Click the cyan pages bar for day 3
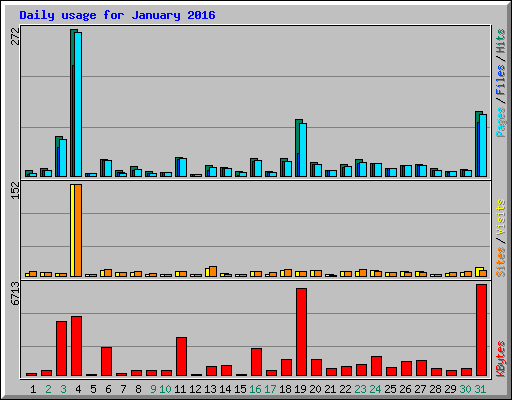The width and height of the screenshot is (512, 400). (x=63, y=158)
